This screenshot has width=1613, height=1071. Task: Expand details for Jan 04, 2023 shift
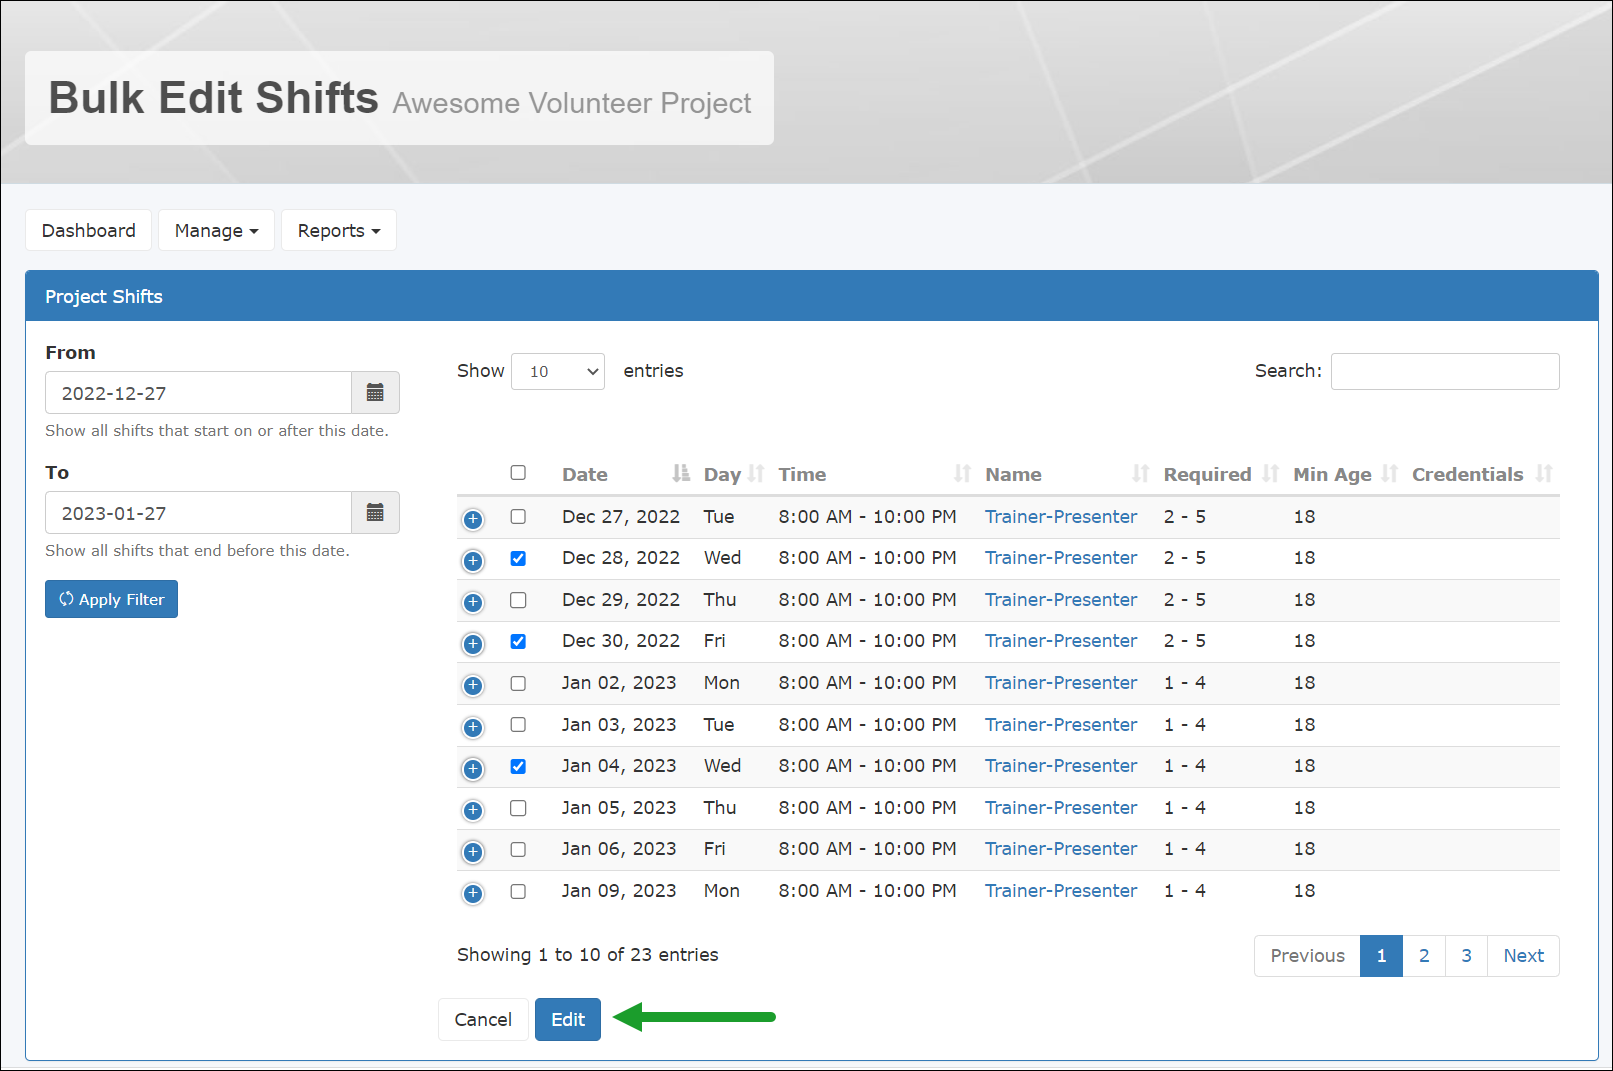click(473, 769)
